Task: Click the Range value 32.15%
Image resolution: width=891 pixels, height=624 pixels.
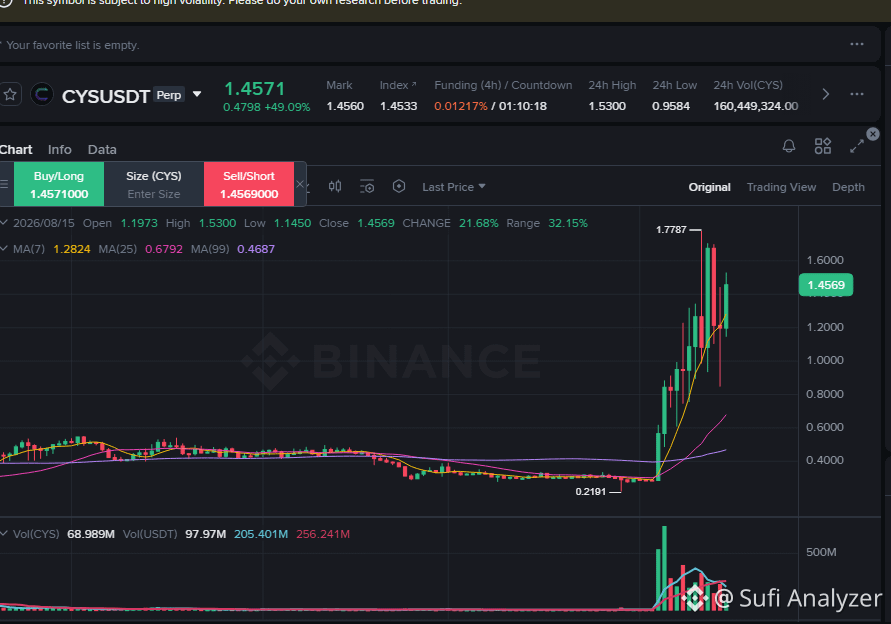Action: [x=568, y=223]
